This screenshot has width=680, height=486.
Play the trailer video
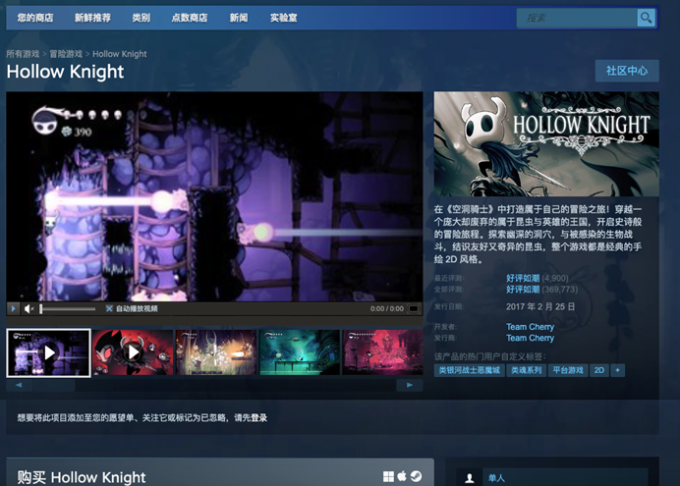point(13,309)
